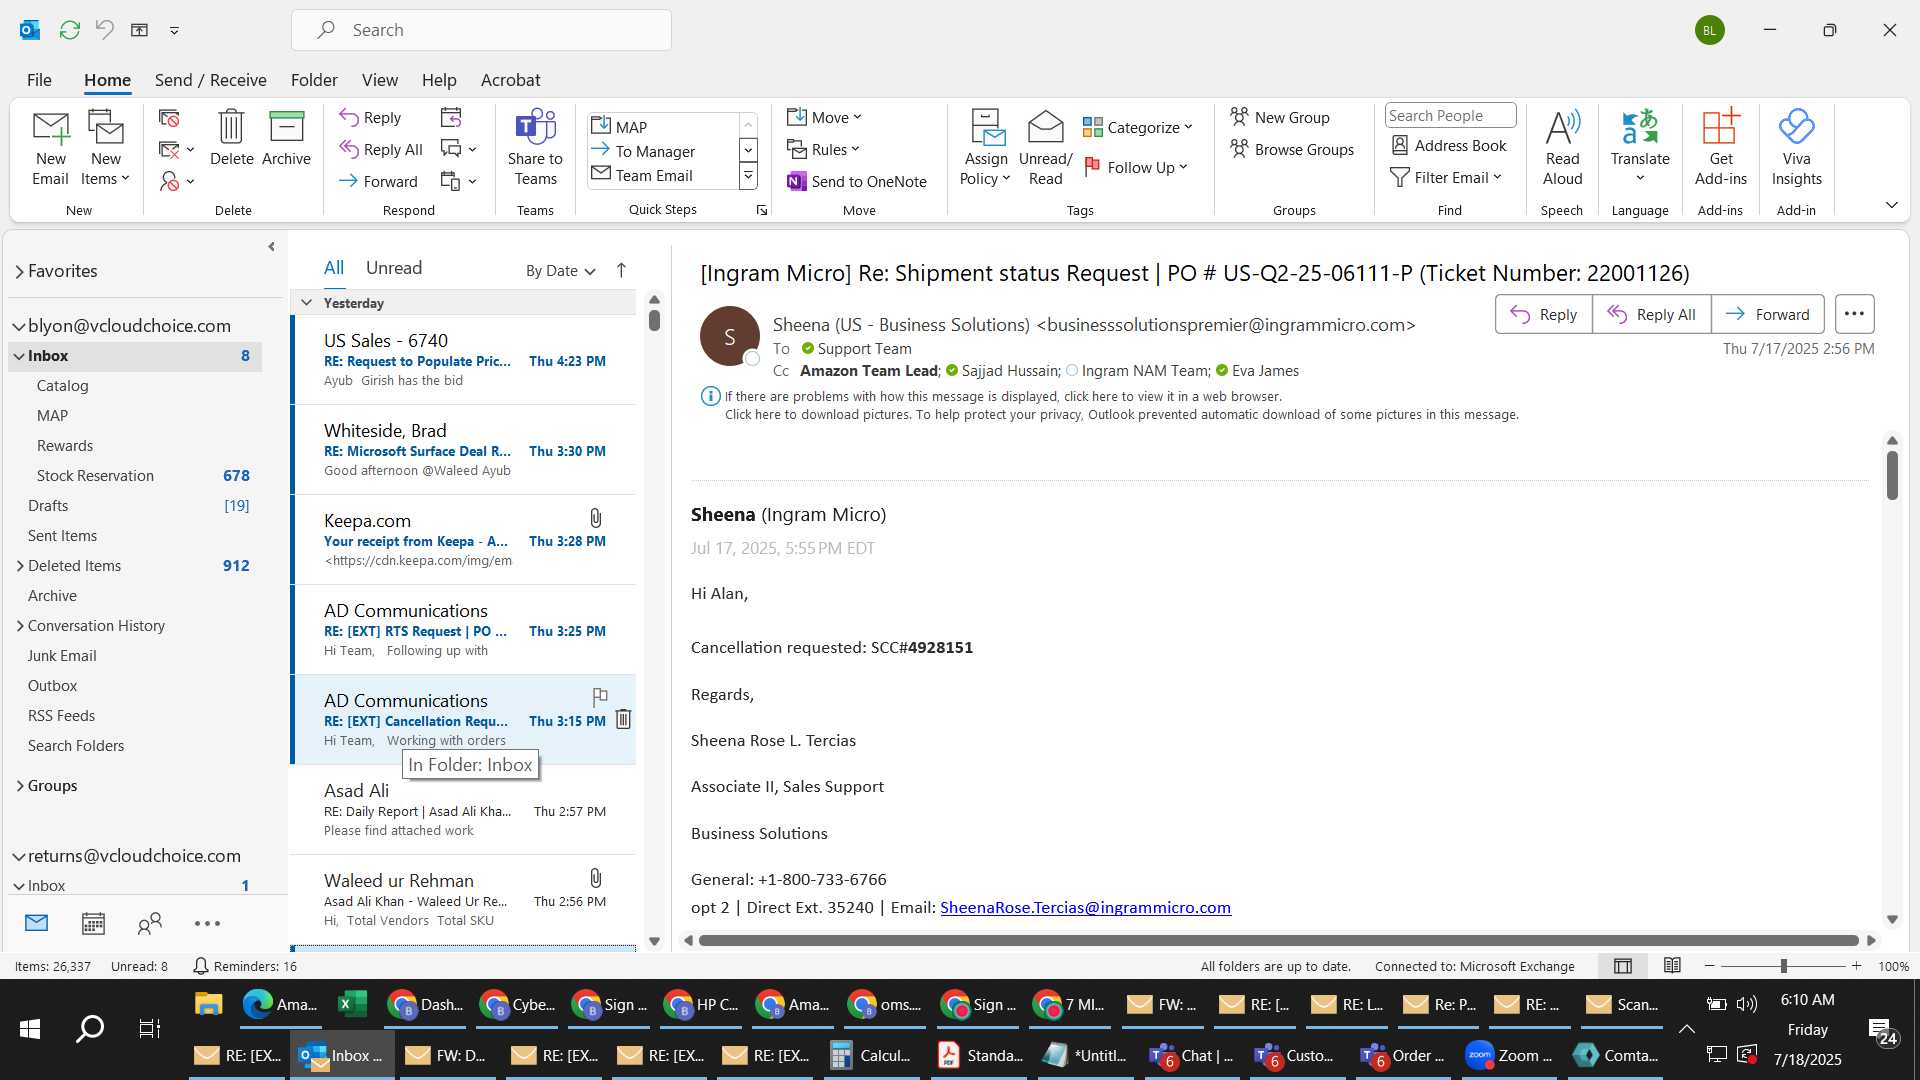Open more actions ellipsis in reading pane
This screenshot has height=1080, width=1920.
click(x=1853, y=314)
